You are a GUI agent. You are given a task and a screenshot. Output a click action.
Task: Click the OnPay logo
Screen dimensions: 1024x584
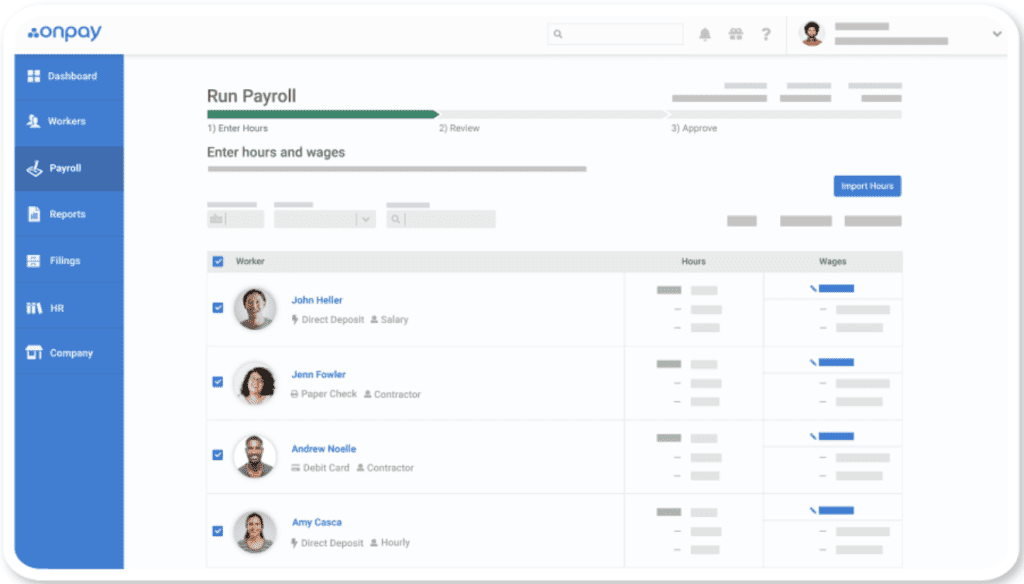[63, 32]
